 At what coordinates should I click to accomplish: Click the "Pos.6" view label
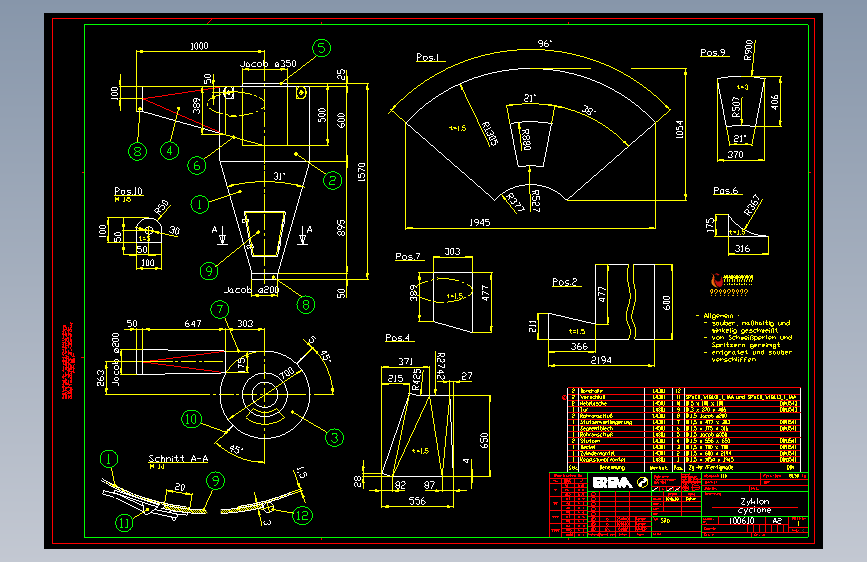click(725, 191)
